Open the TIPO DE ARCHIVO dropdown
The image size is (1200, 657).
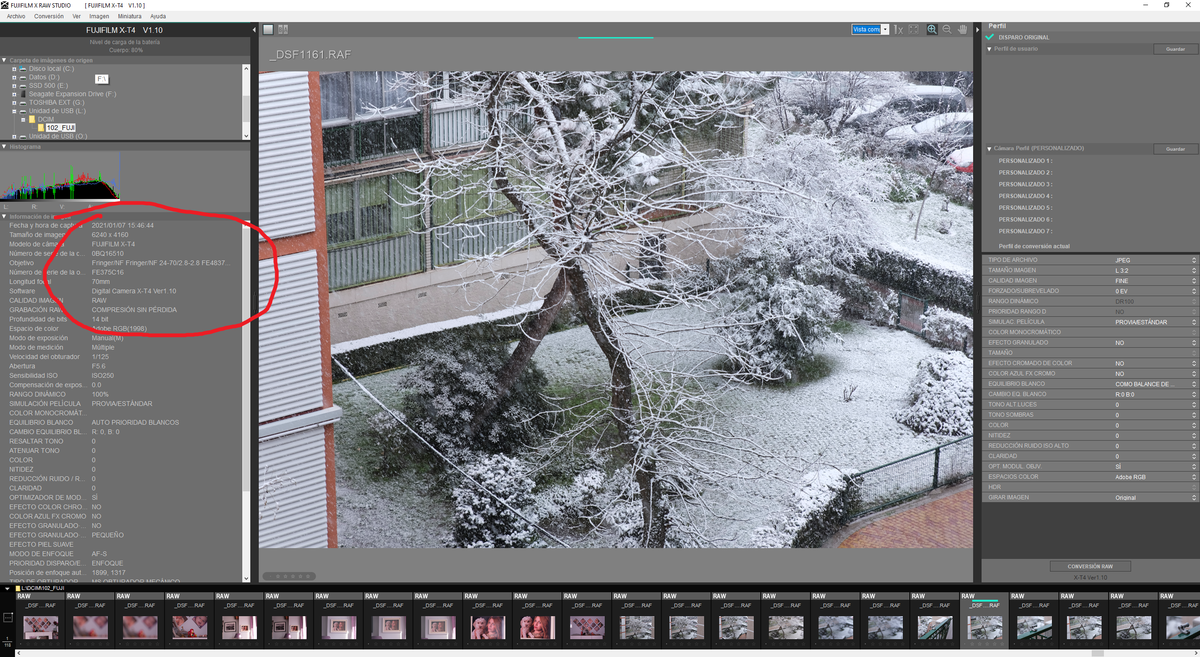tap(1193, 260)
